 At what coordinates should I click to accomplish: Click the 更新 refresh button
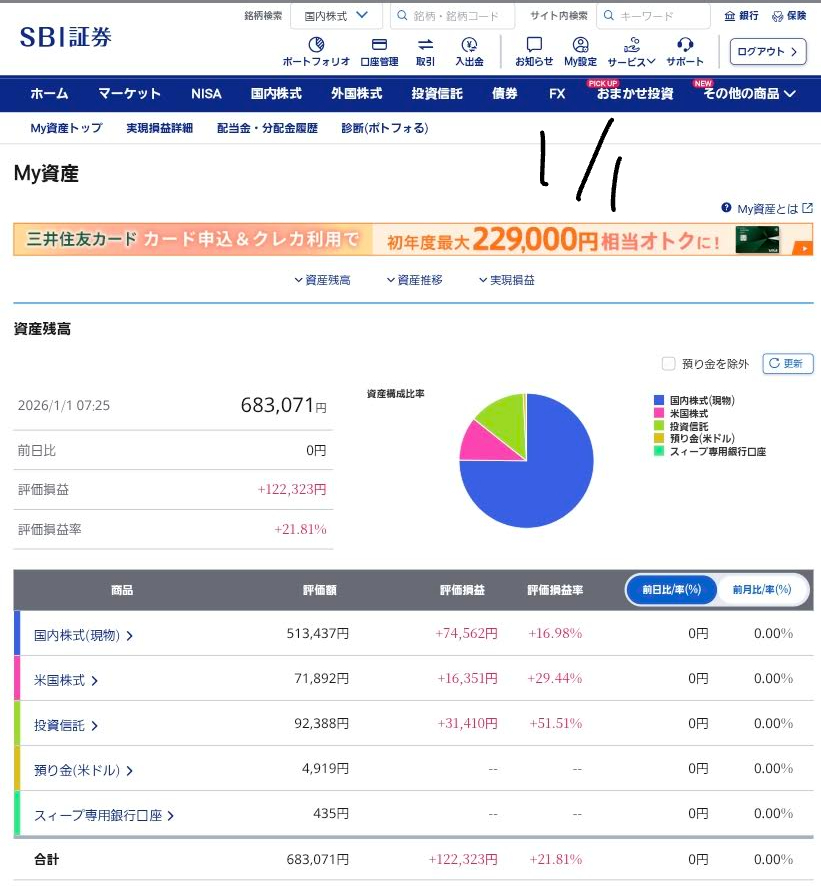coord(788,364)
